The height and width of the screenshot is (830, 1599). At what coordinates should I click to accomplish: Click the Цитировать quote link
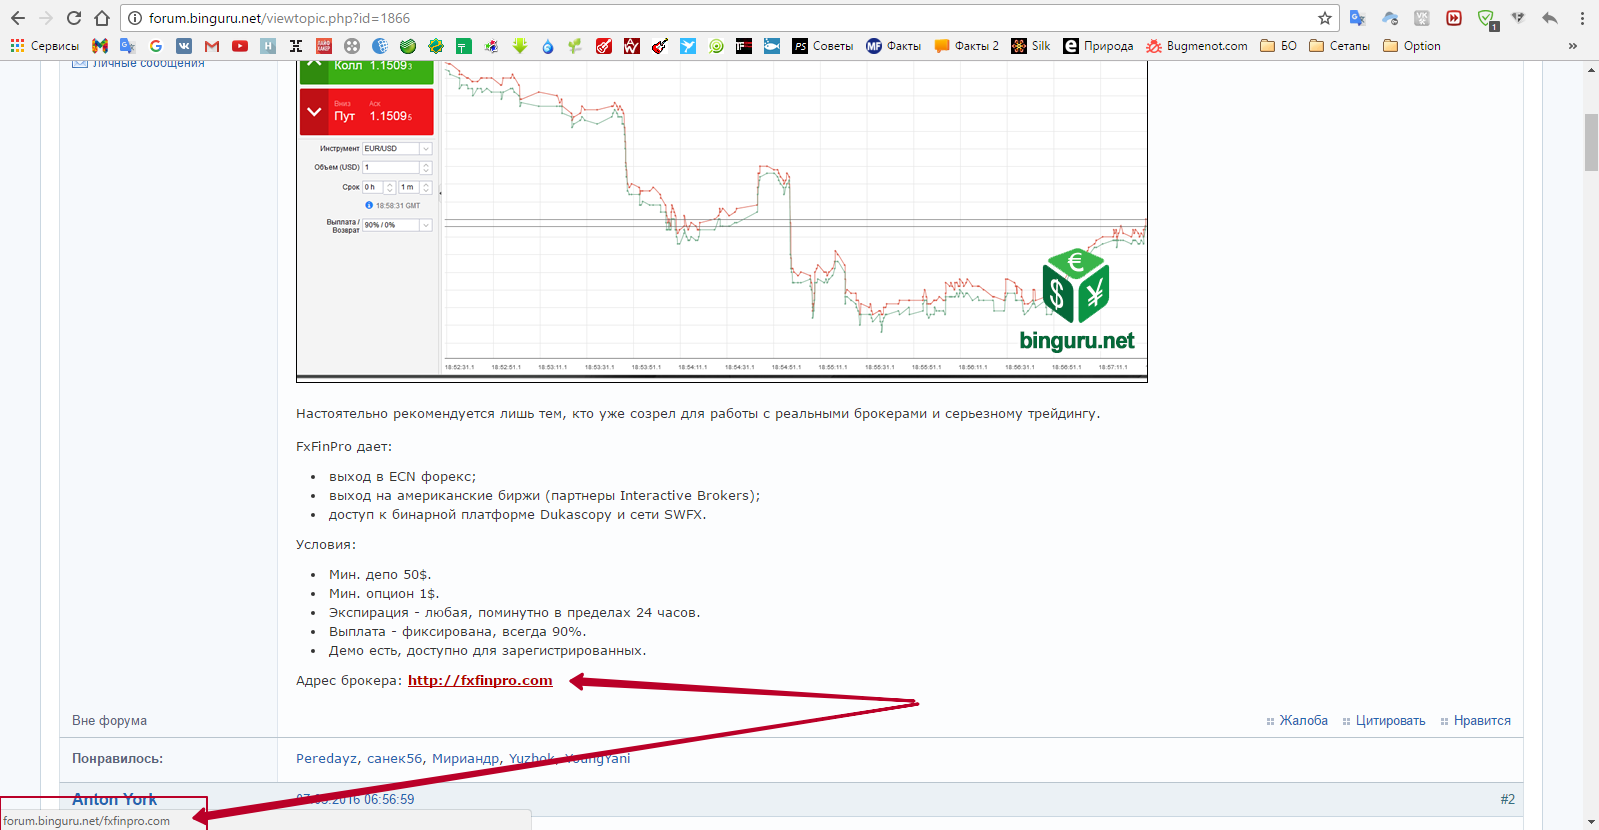tap(1390, 720)
